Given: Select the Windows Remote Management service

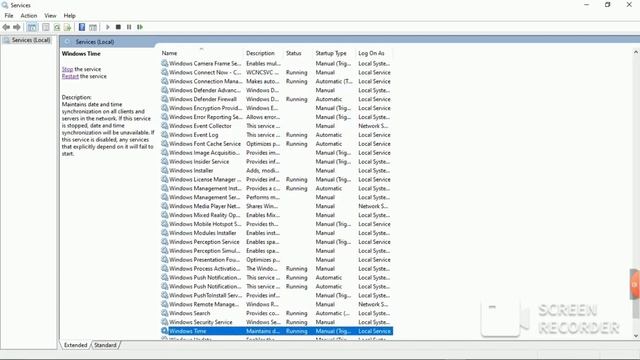Looking at the screenshot, I should pyautogui.click(x=276, y=304).
